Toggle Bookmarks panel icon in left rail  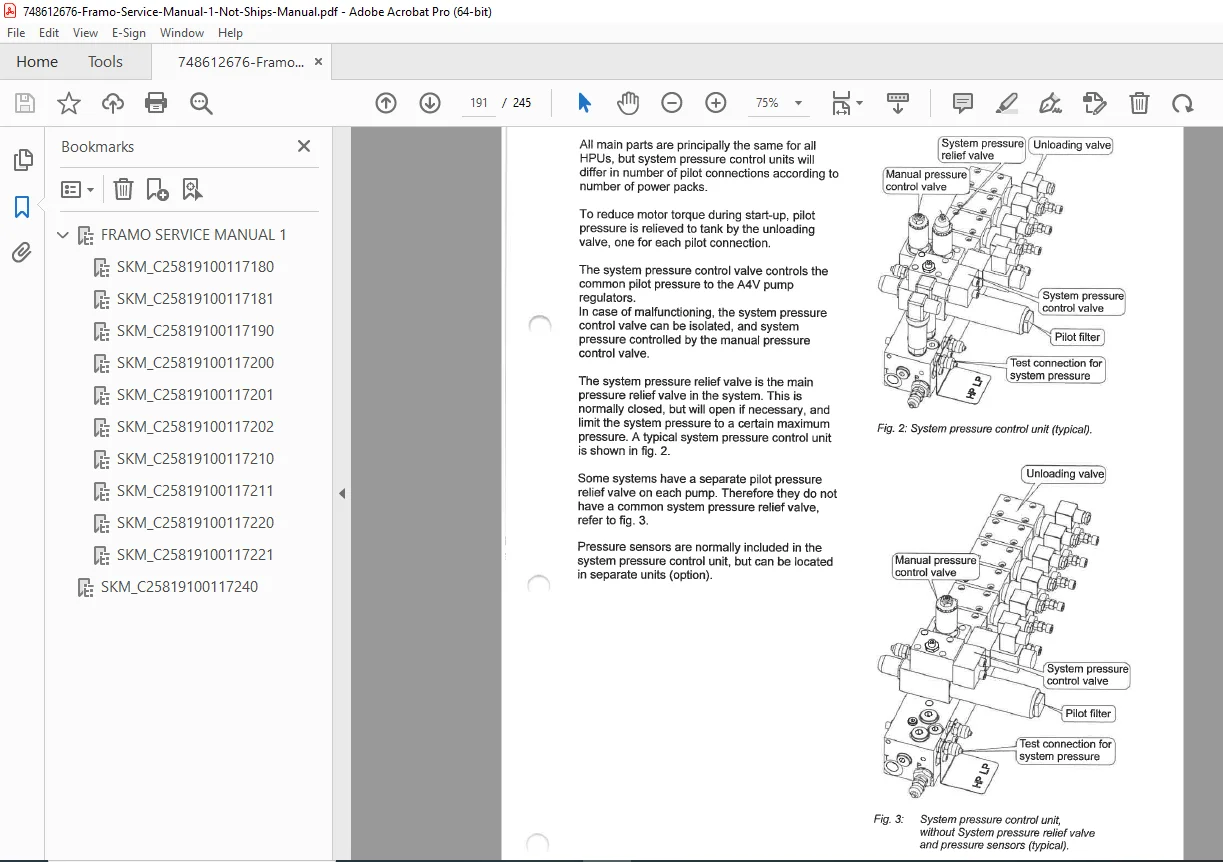pyautogui.click(x=22, y=207)
